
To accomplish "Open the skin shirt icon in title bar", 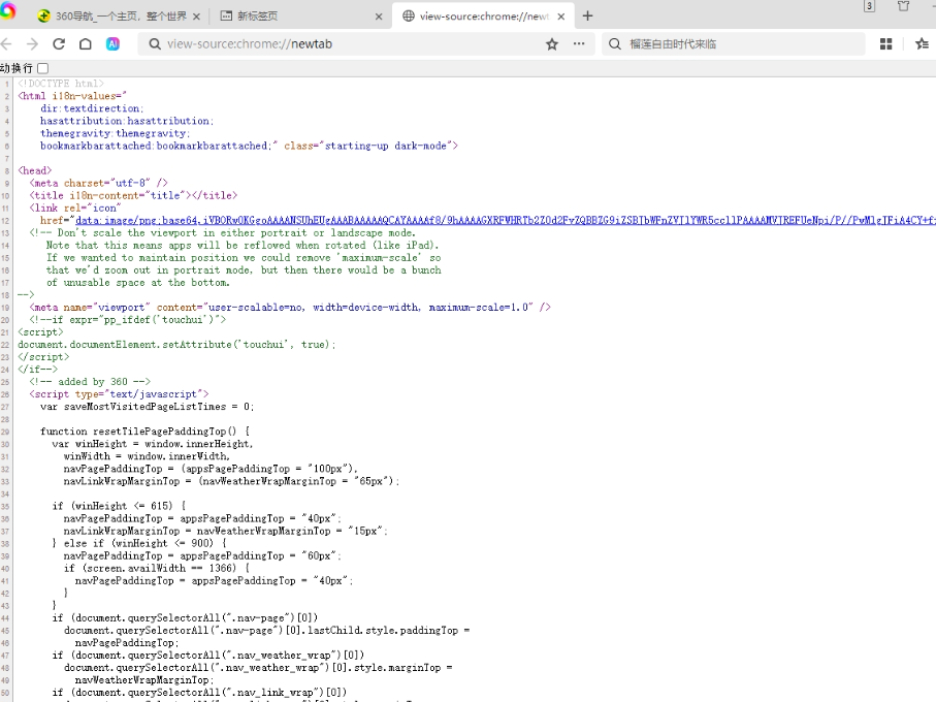I will click(904, 6).
